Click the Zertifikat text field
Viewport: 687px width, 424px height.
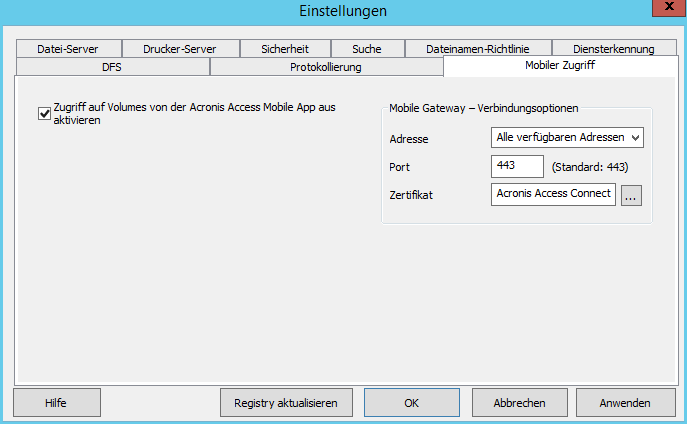[x=553, y=194]
